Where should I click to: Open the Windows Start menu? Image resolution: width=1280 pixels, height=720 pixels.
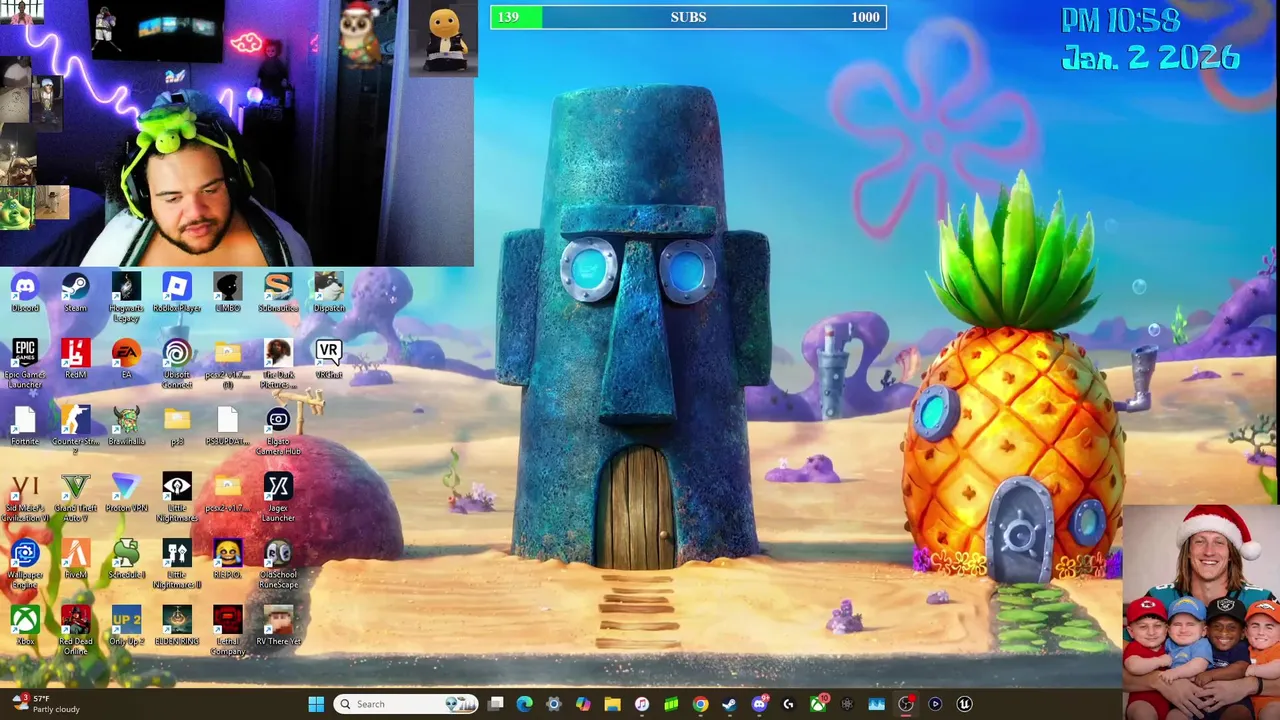pyautogui.click(x=316, y=704)
